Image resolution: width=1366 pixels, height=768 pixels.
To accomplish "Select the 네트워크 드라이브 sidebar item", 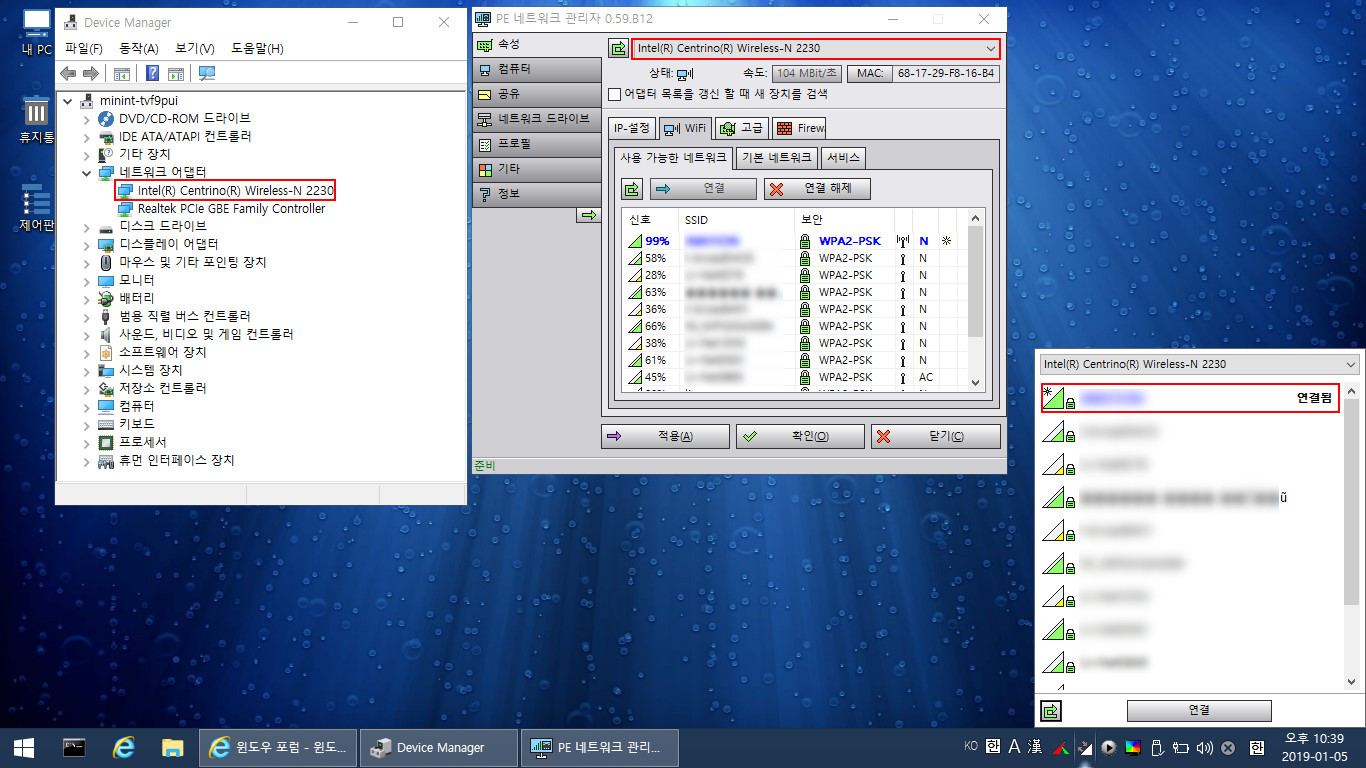I will (x=537, y=119).
